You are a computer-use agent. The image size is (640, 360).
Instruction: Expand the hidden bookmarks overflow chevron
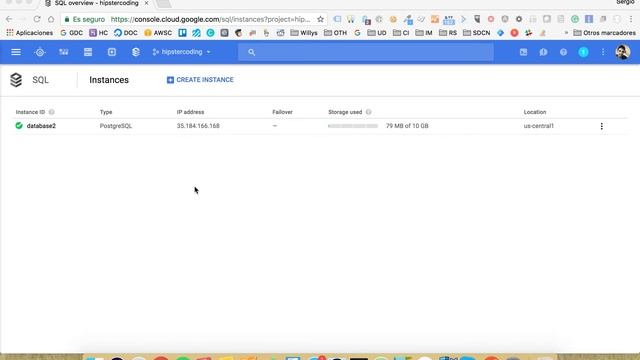click(x=566, y=33)
